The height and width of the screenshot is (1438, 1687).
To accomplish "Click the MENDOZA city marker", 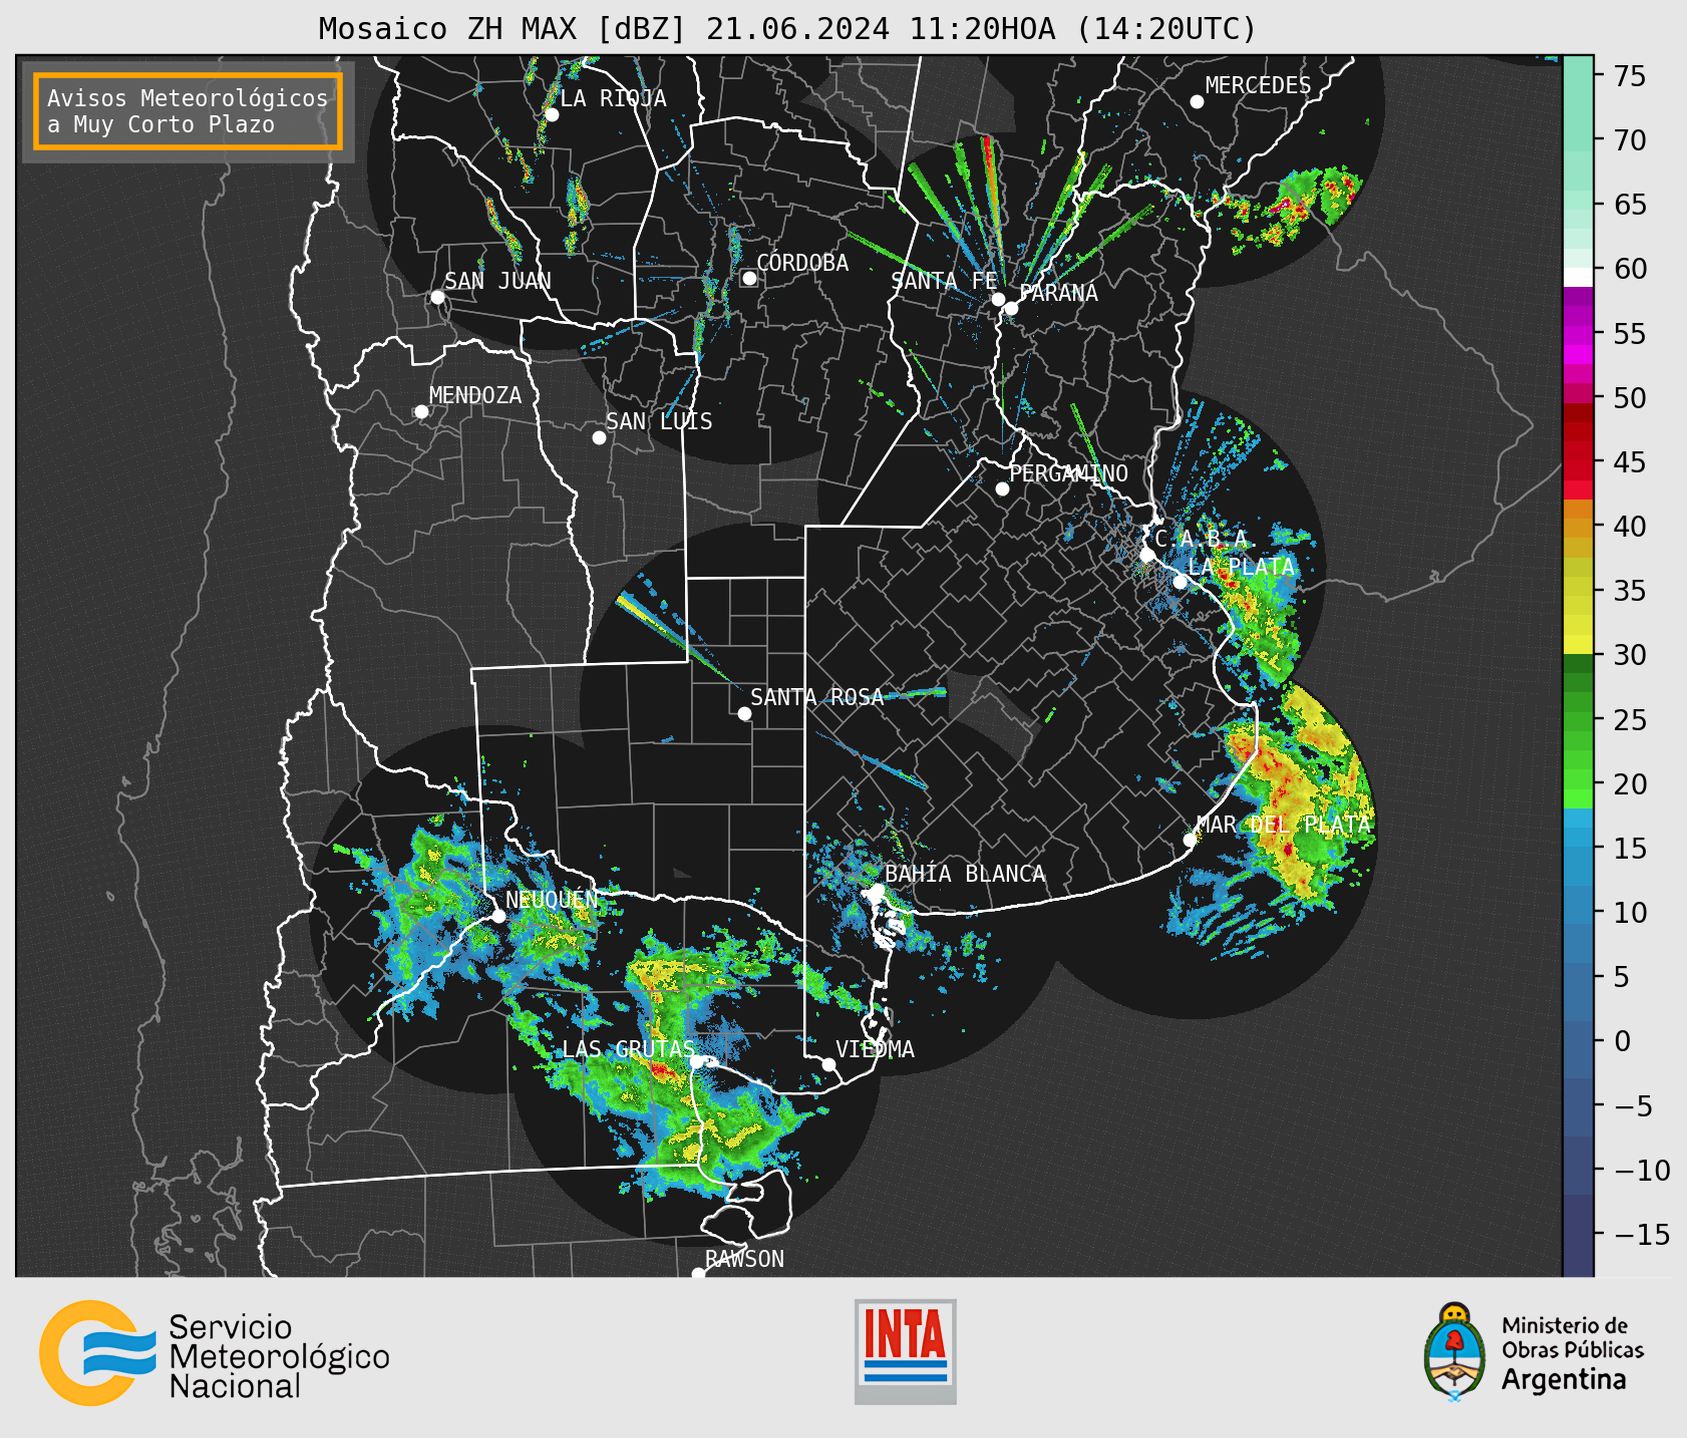I will click(x=421, y=412).
